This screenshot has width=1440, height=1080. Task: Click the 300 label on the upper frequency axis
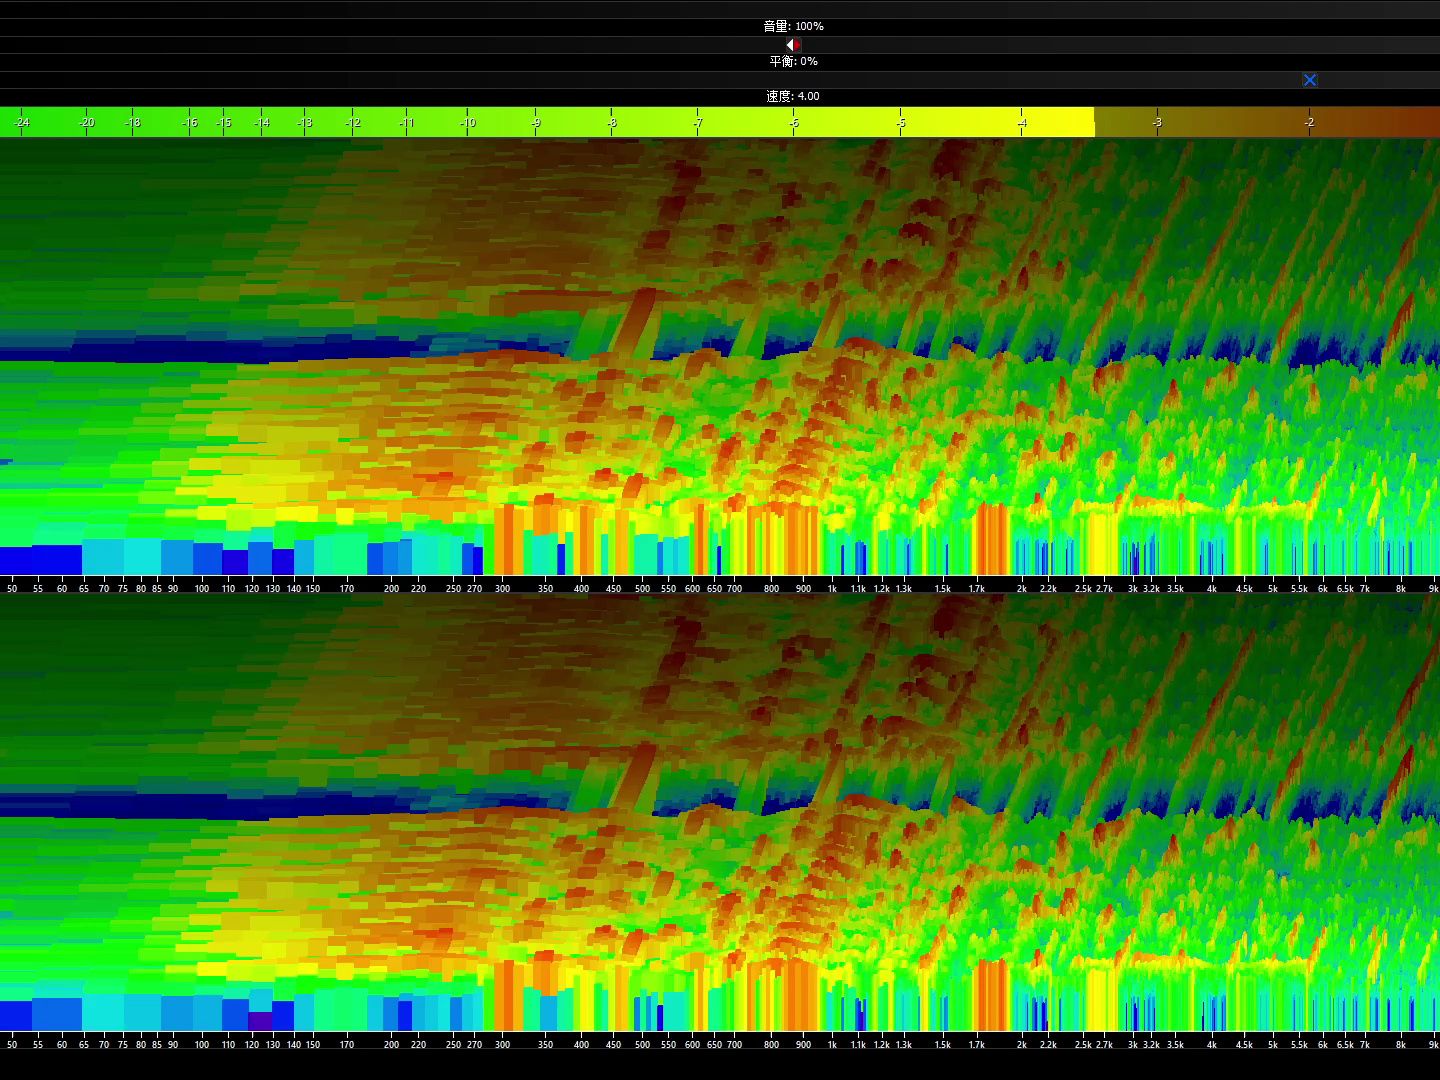(502, 588)
